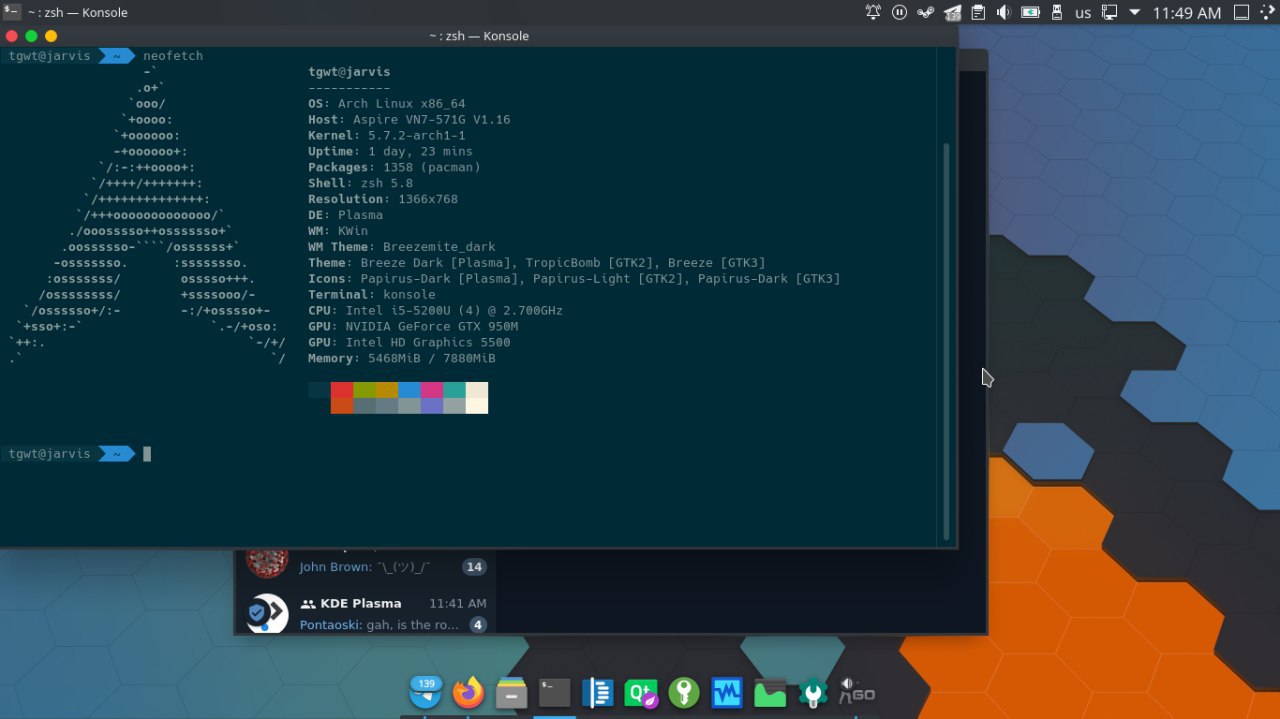Image resolution: width=1280 pixels, height=719 pixels.
Task: Open the wrench gear settings tool icon
Action: click(x=813, y=693)
